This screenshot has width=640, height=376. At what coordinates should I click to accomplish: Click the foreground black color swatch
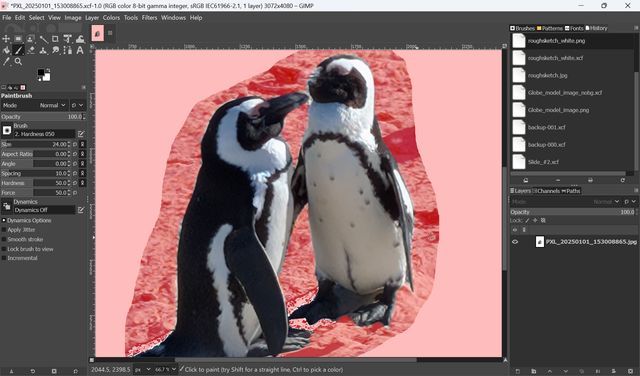point(41,73)
